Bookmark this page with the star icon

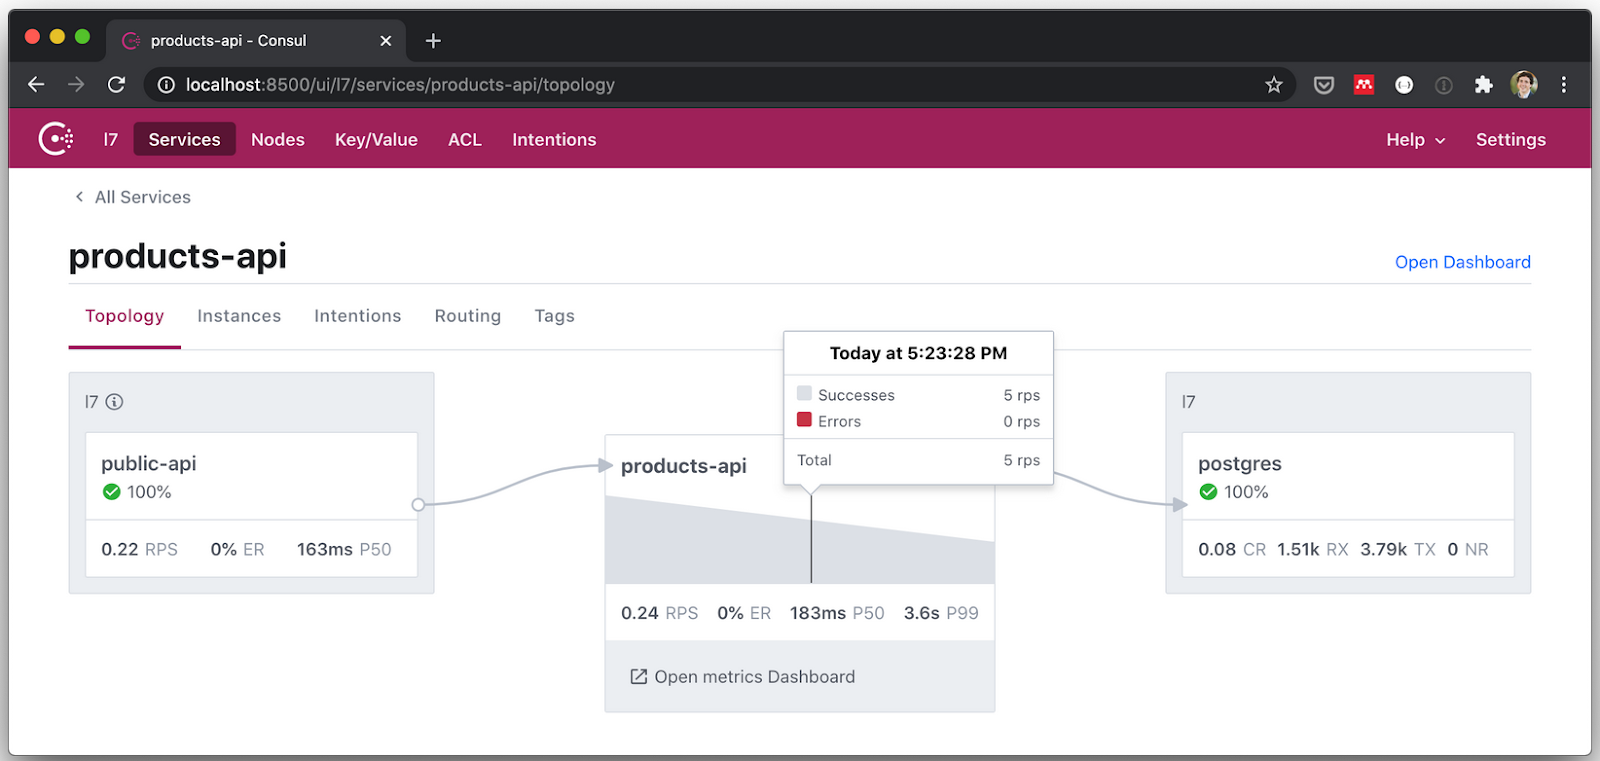pyautogui.click(x=1273, y=85)
